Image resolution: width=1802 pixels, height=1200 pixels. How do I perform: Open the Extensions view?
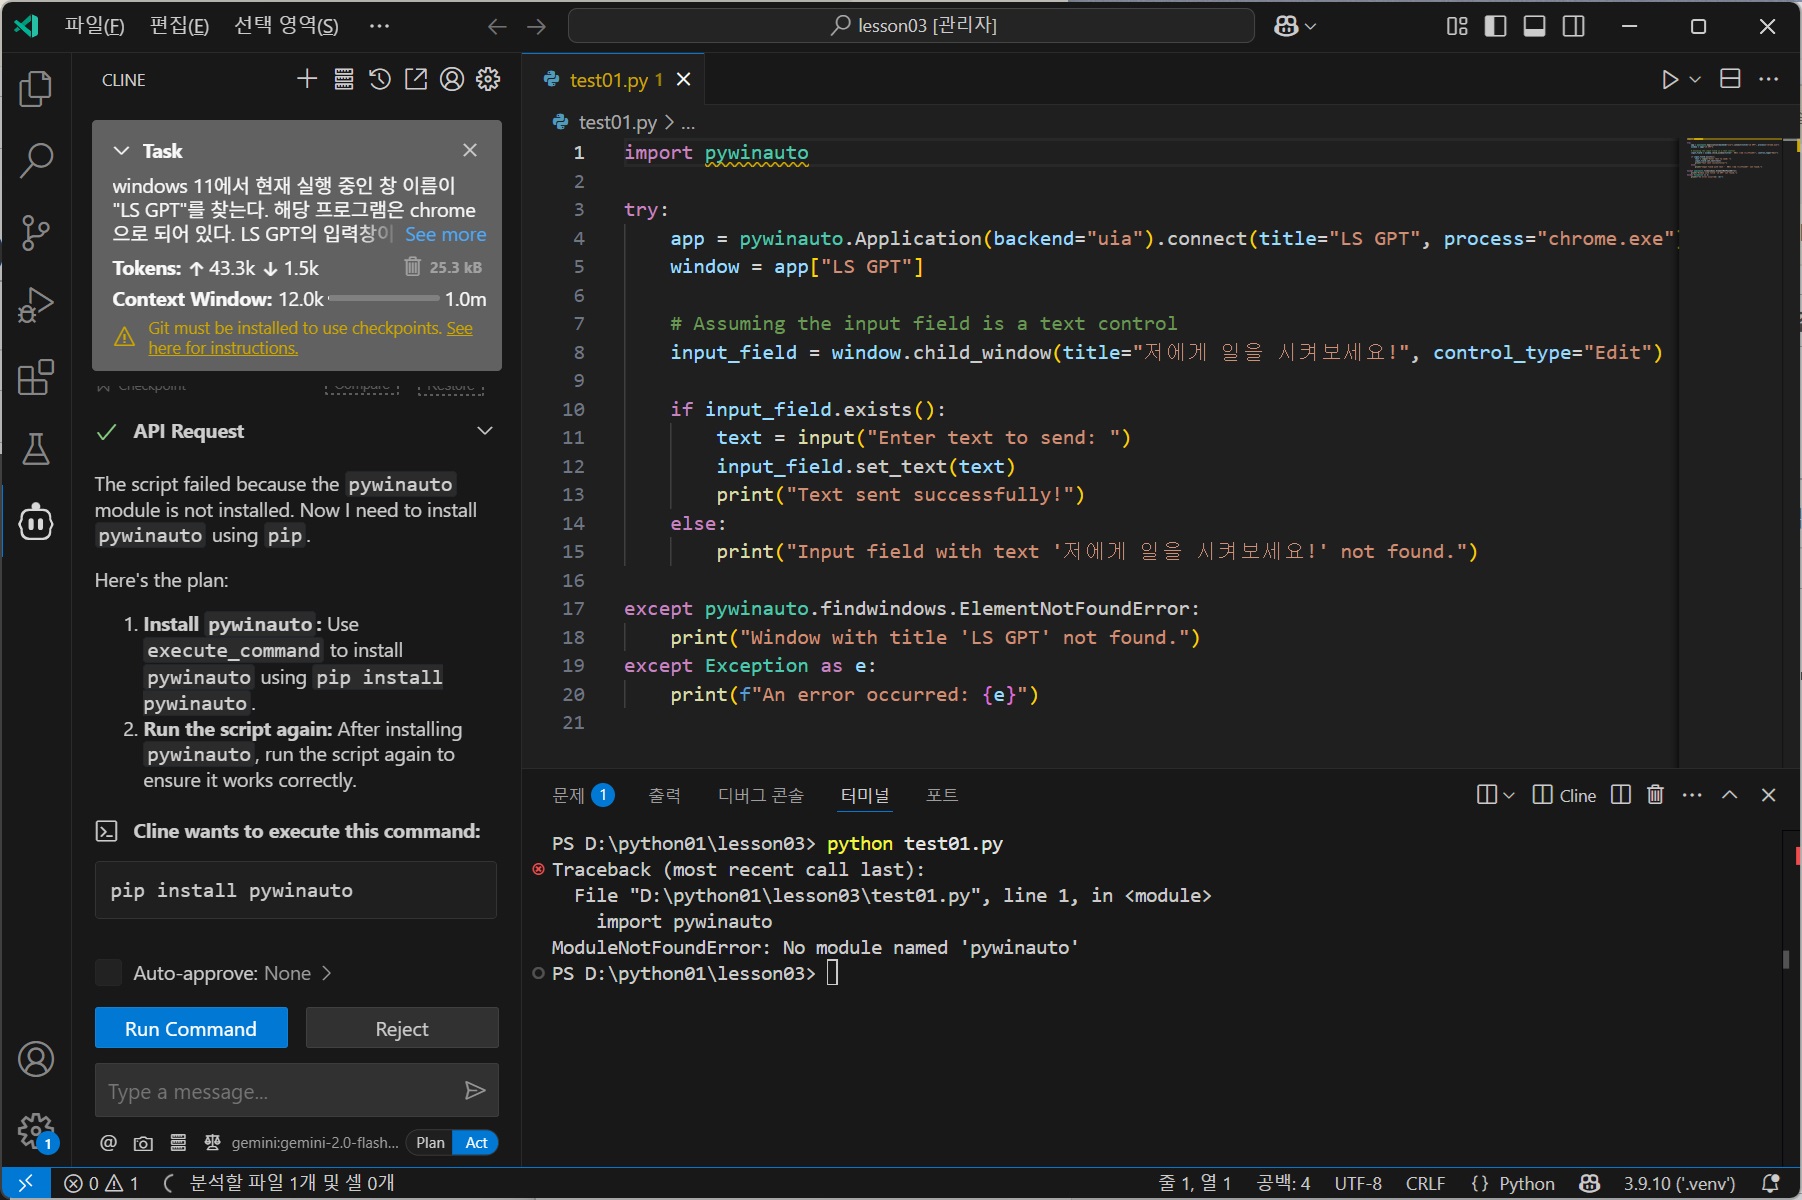point(35,377)
